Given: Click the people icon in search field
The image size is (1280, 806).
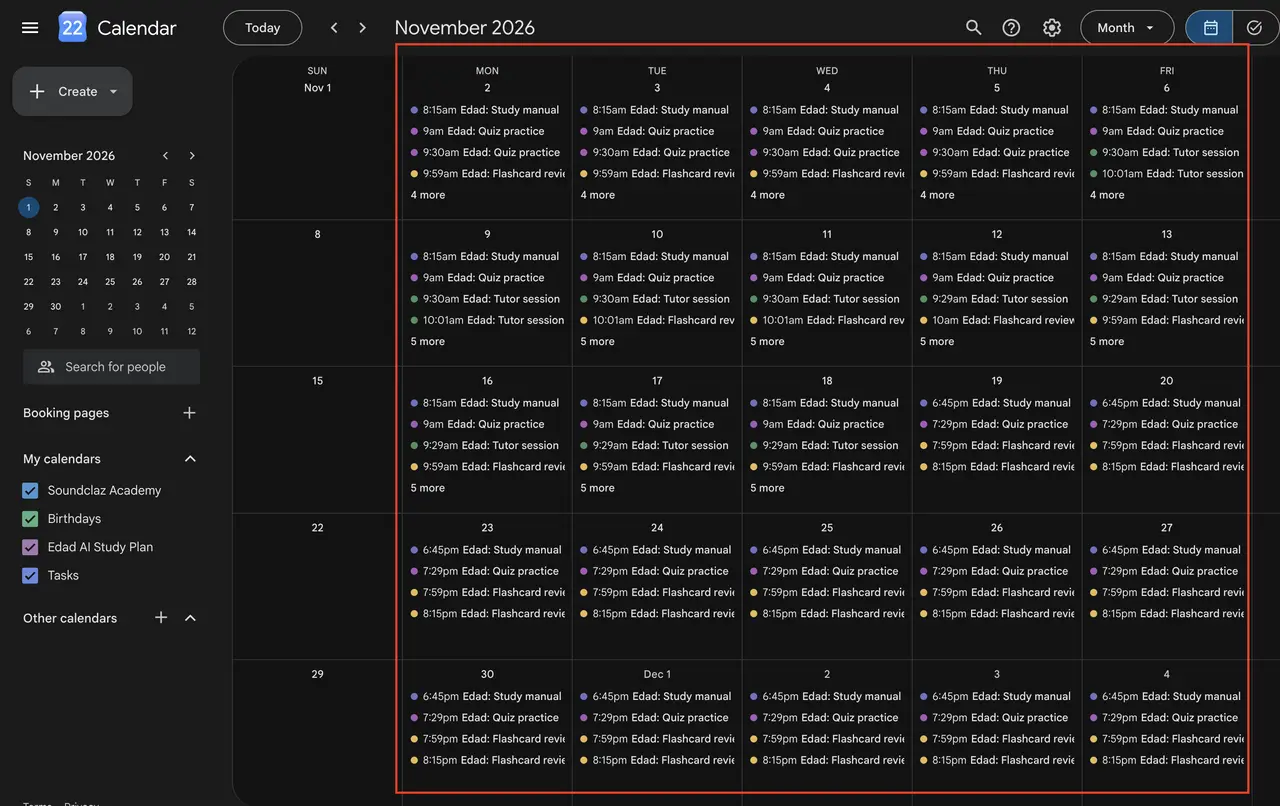Looking at the screenshot, I should coord(46,367).
